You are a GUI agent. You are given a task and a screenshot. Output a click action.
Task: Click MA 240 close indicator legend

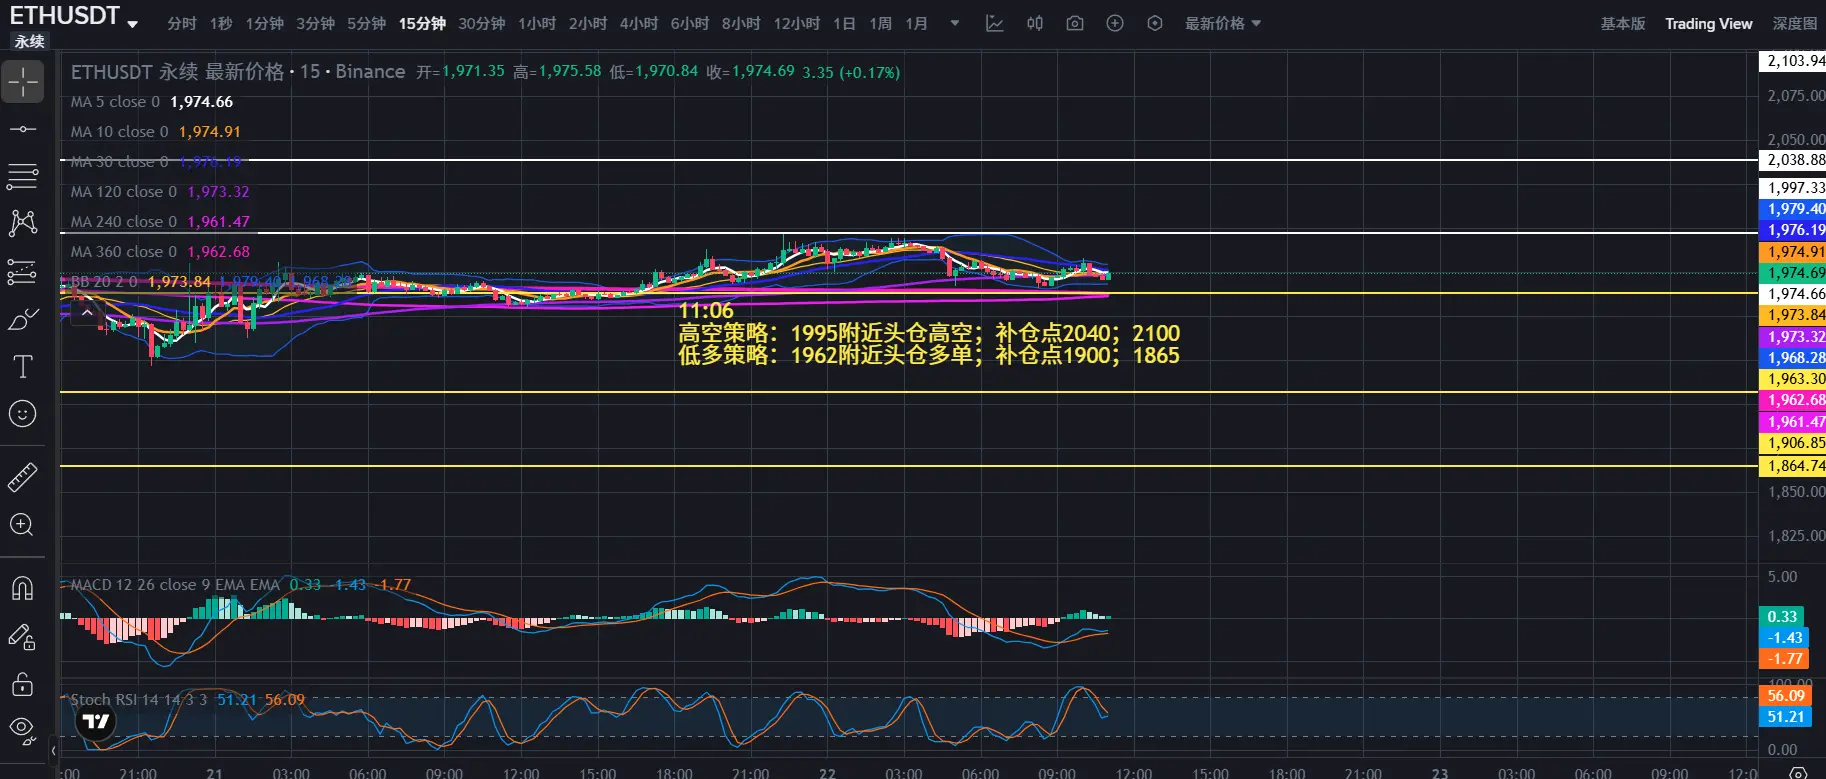tap(160, 222)
